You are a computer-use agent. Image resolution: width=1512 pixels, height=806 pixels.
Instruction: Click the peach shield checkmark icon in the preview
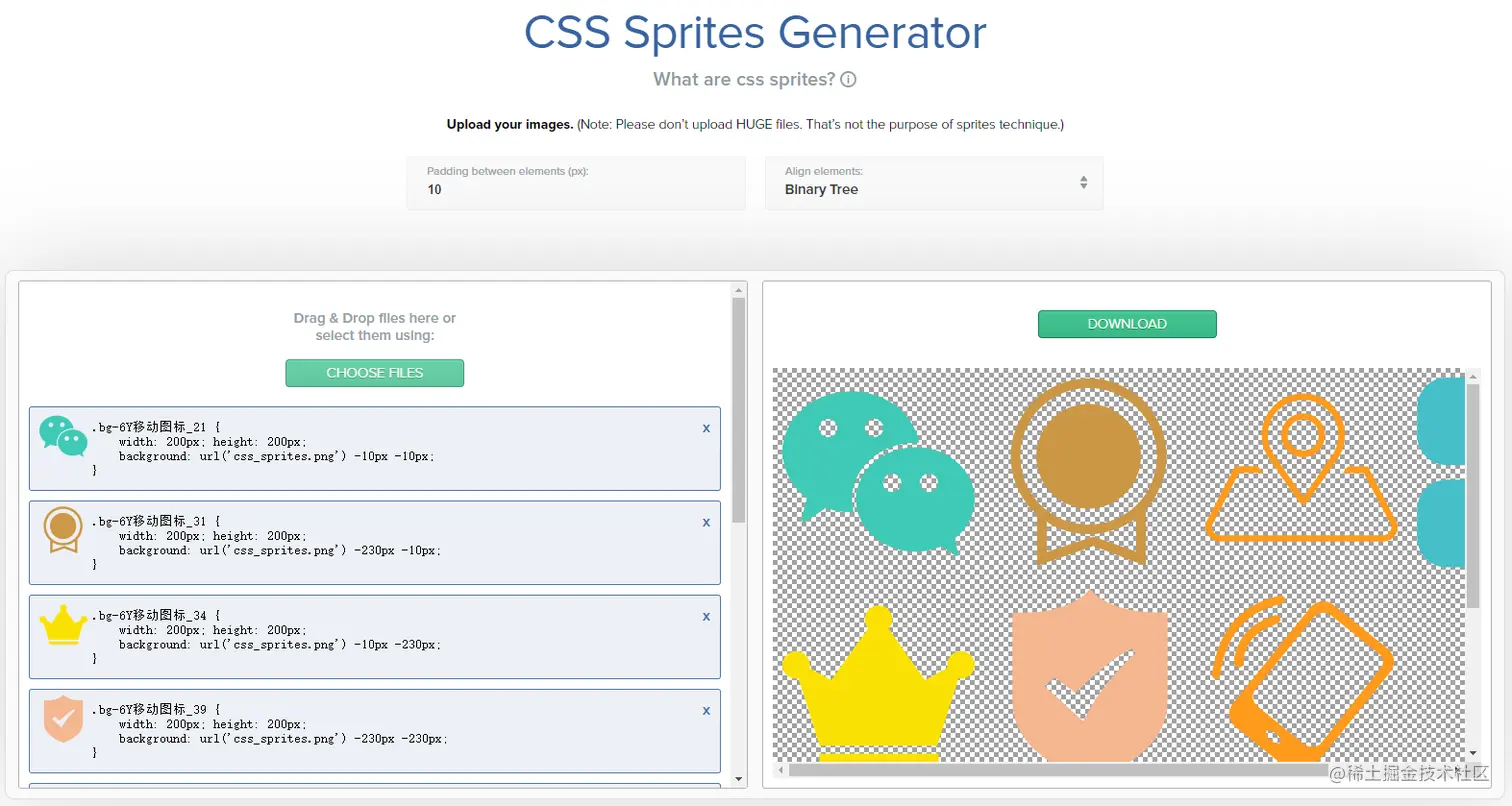[x=1089, y=677]
